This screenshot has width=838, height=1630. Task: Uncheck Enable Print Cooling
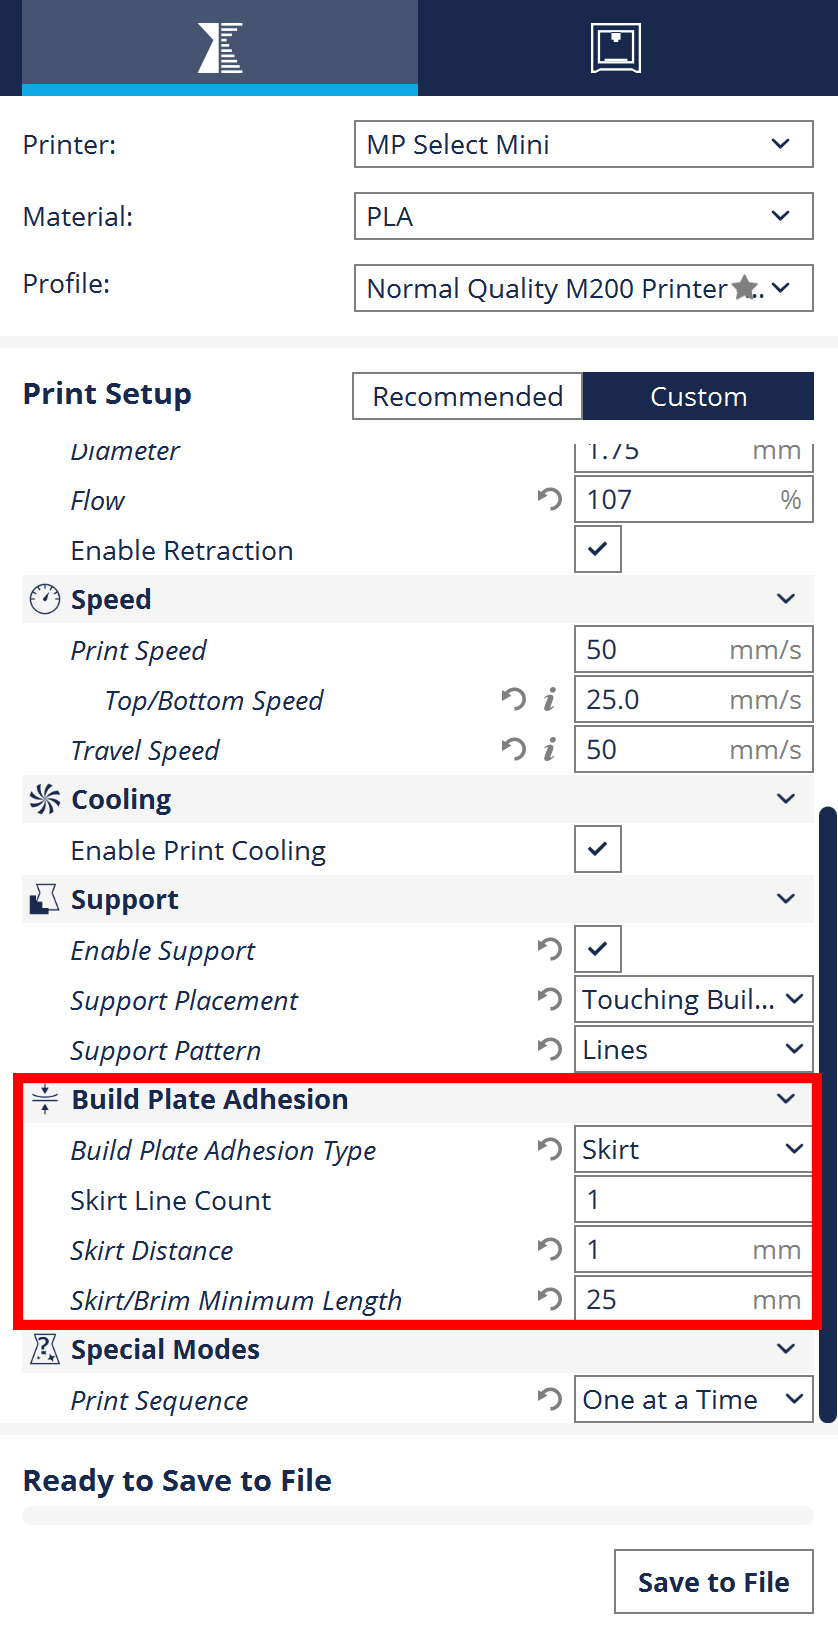pos(597,849)
